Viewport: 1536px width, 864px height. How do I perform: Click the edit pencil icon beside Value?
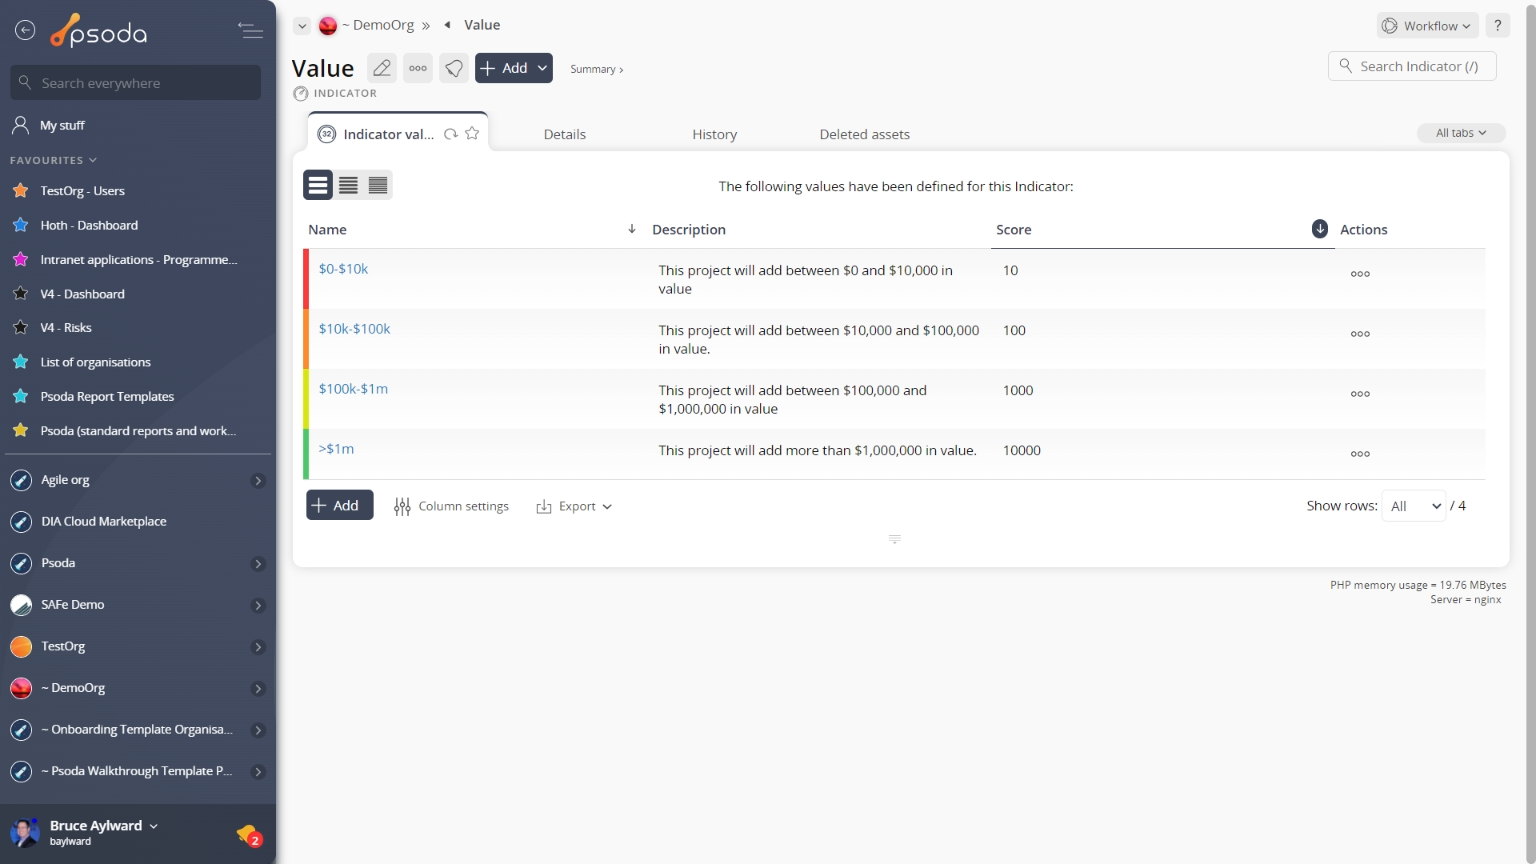(382, 68)
